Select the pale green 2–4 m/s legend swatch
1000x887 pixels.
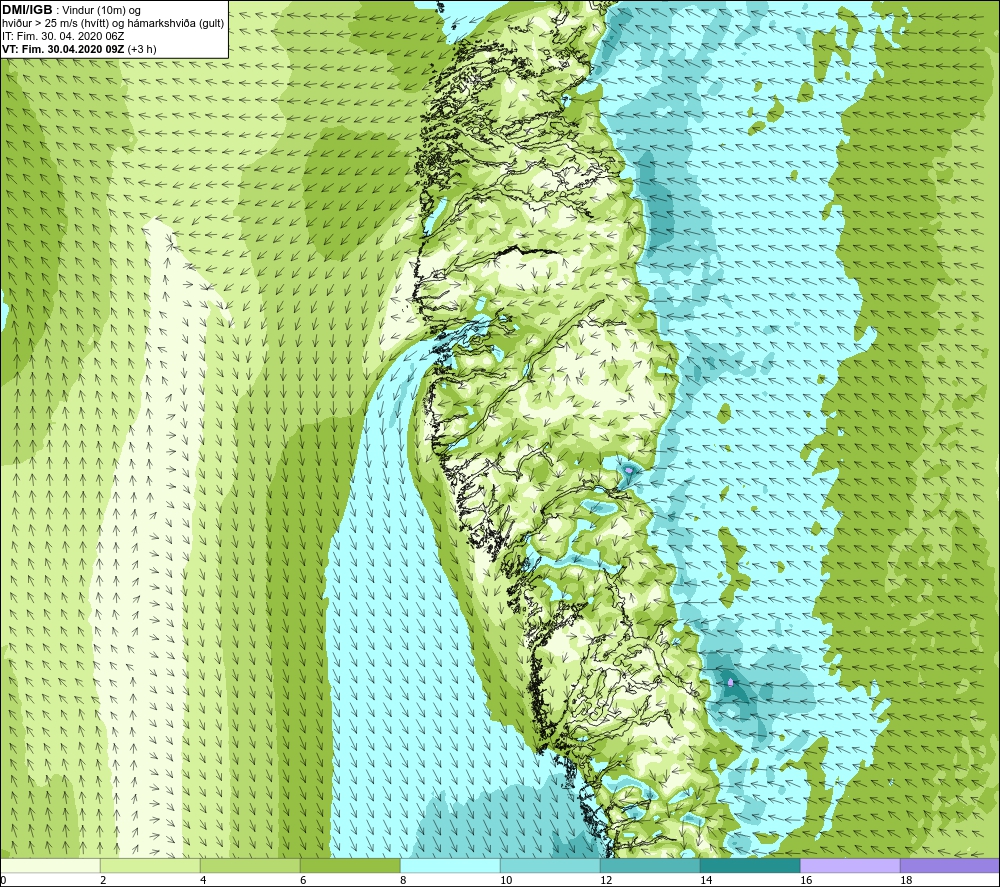tap(151, 865)
